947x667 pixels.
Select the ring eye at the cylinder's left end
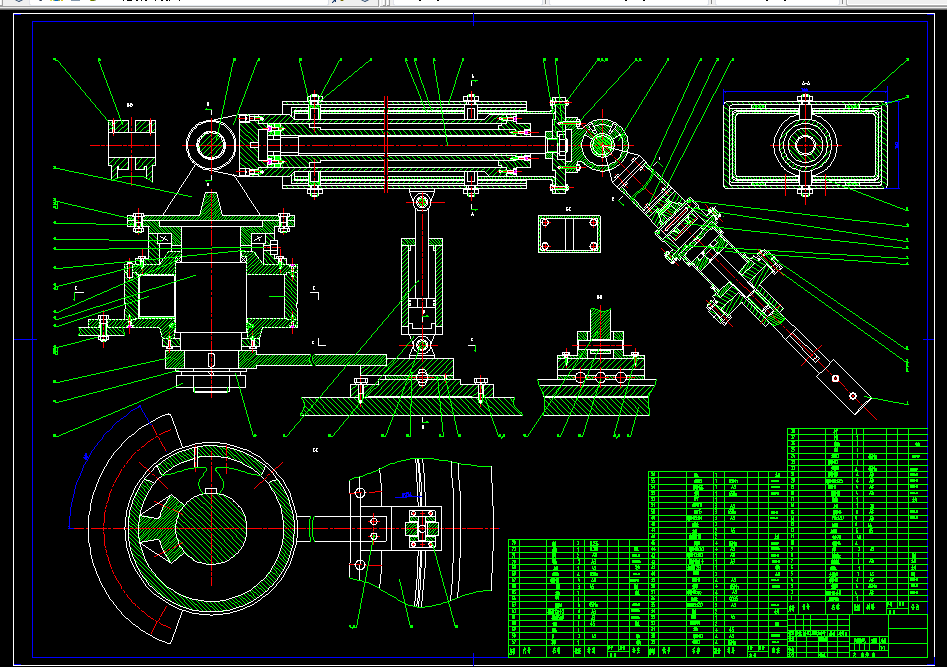point(211,145)
